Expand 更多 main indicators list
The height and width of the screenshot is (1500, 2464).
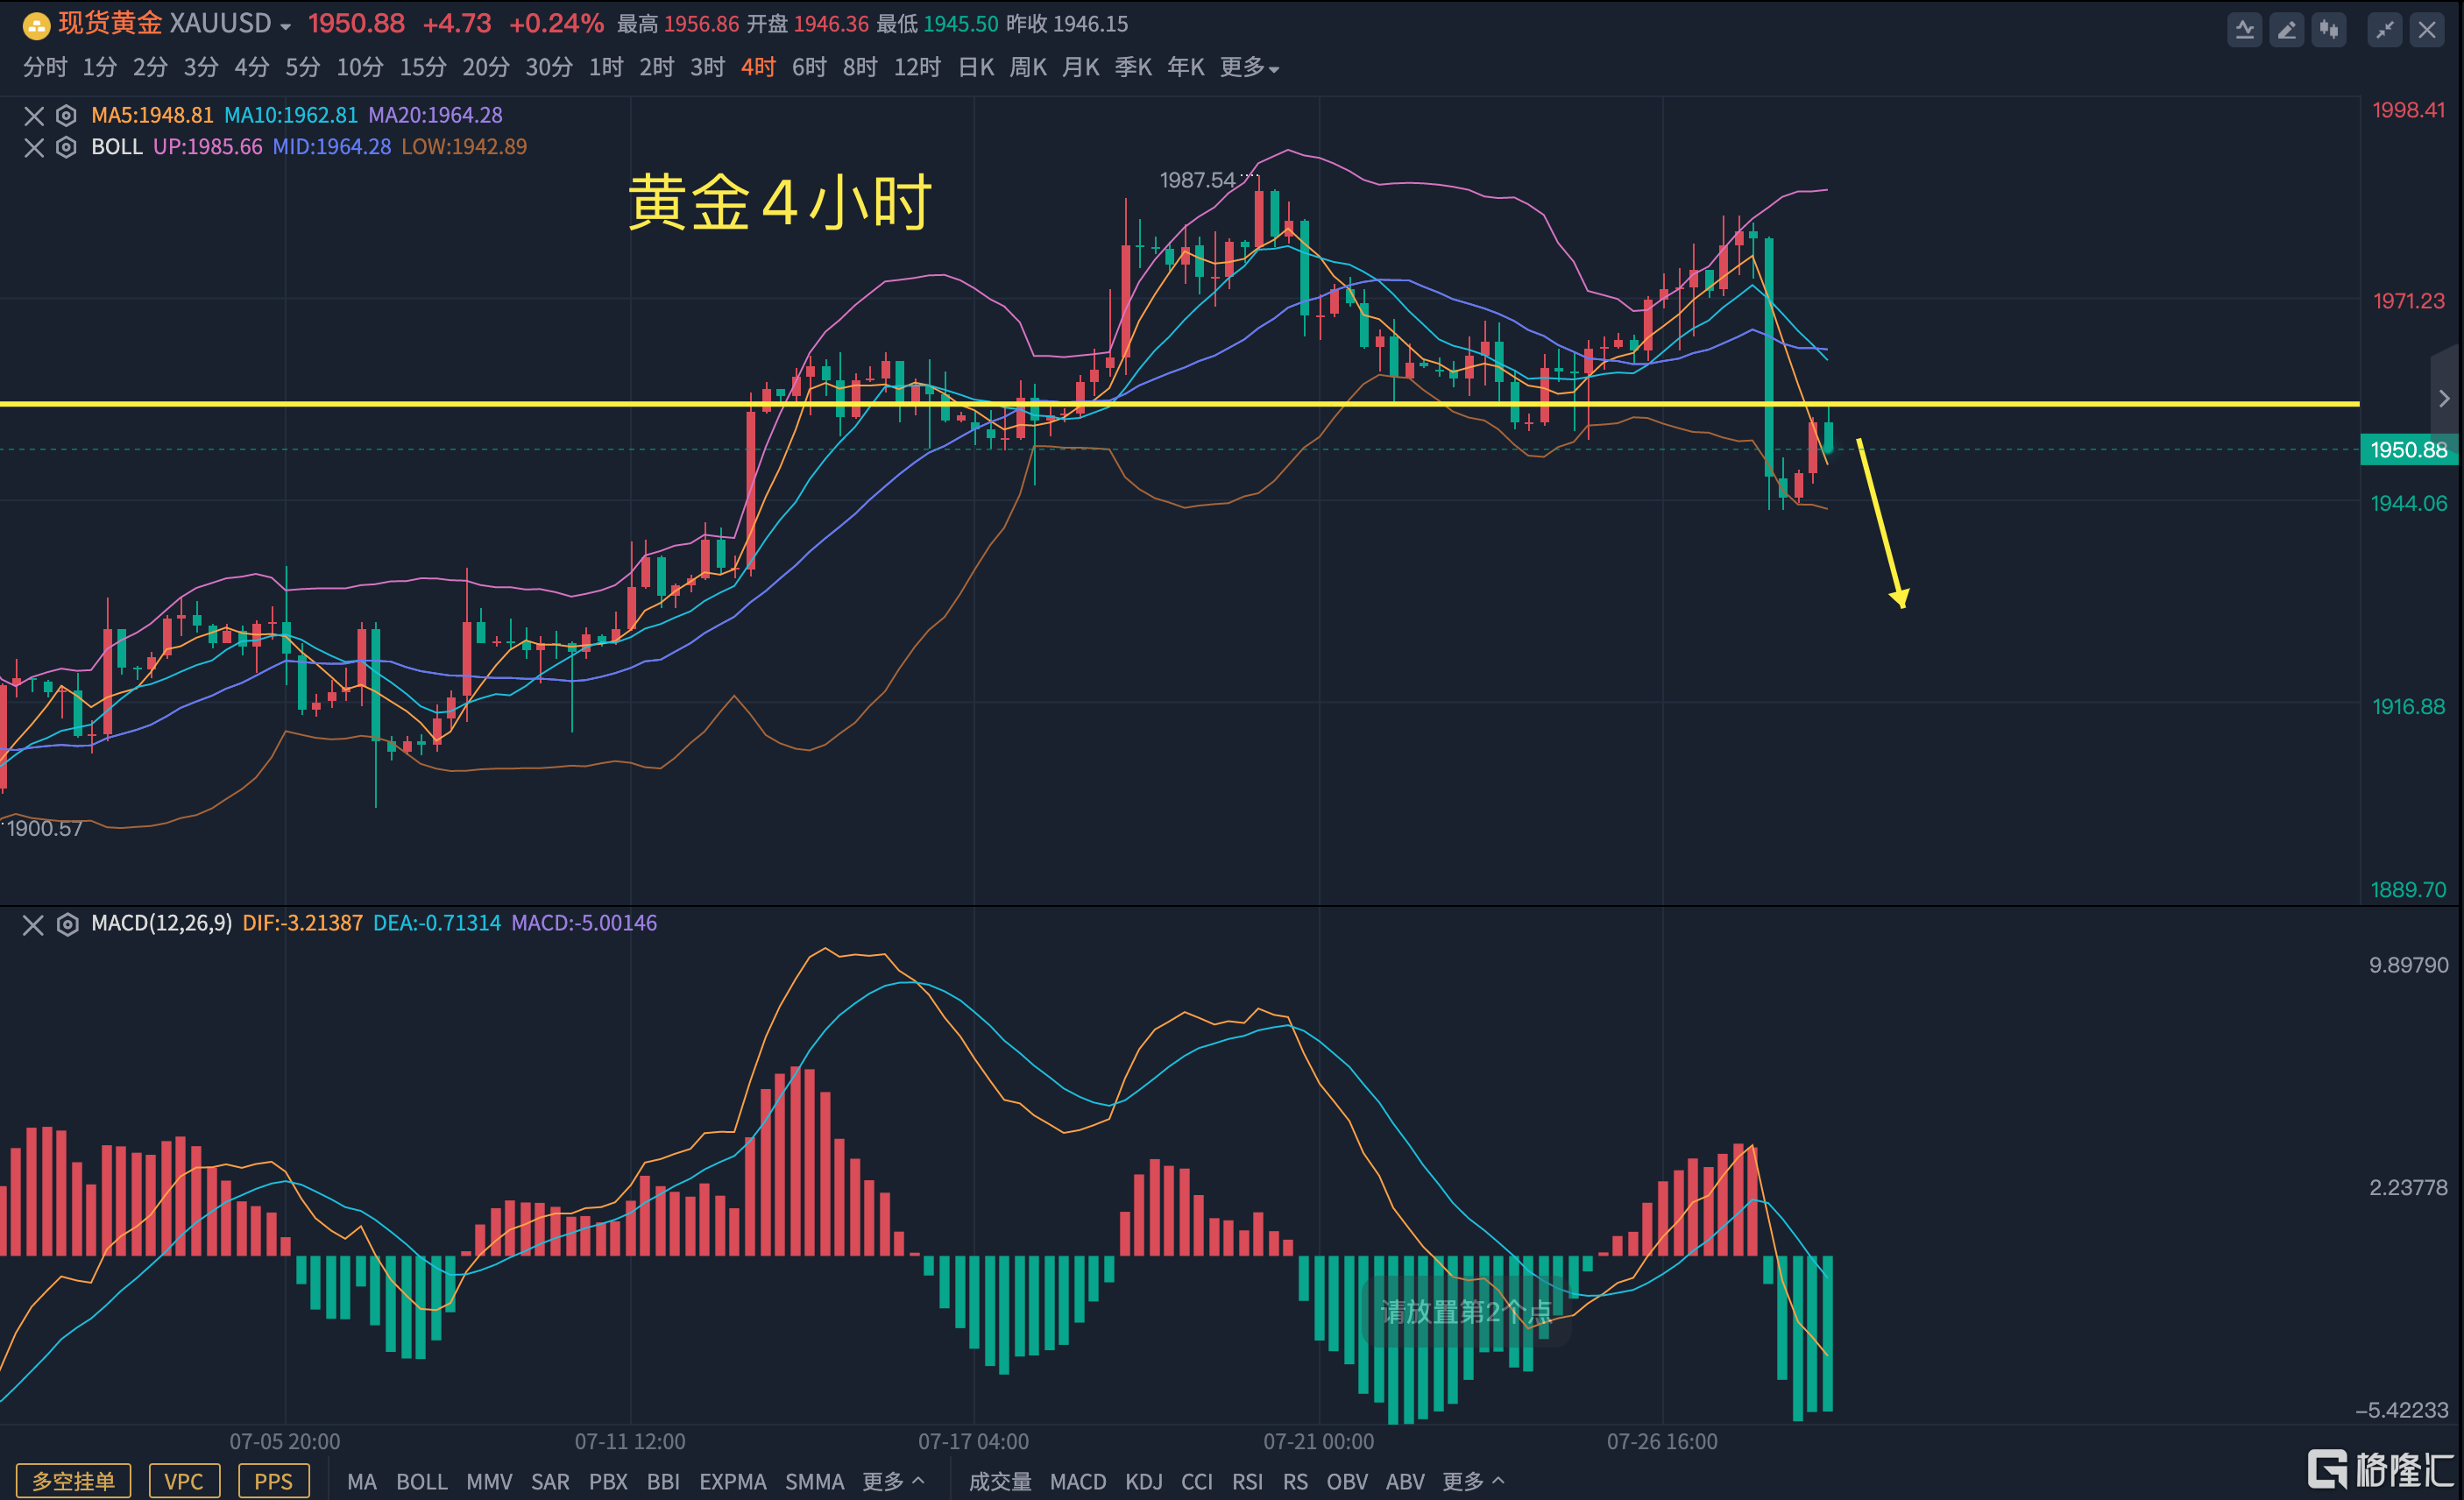pos(893,1482)
